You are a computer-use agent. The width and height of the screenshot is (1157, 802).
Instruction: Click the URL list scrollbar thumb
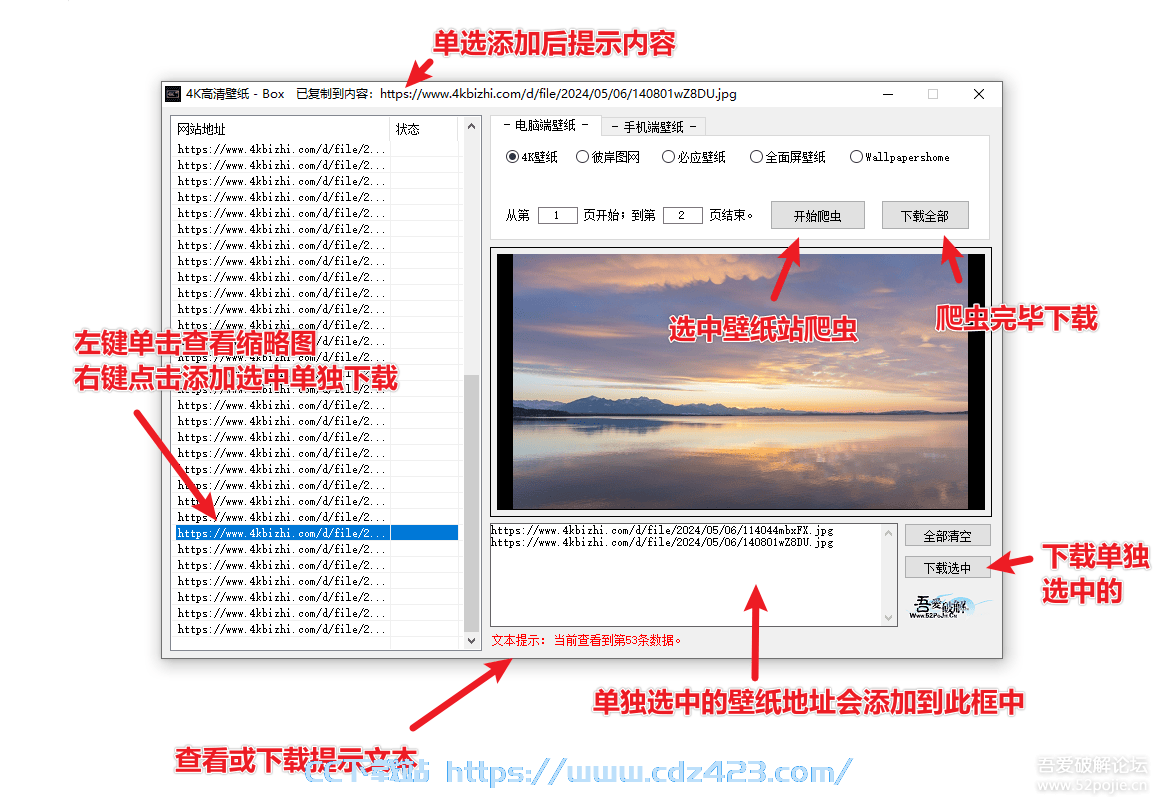click(x=472, y=504)
